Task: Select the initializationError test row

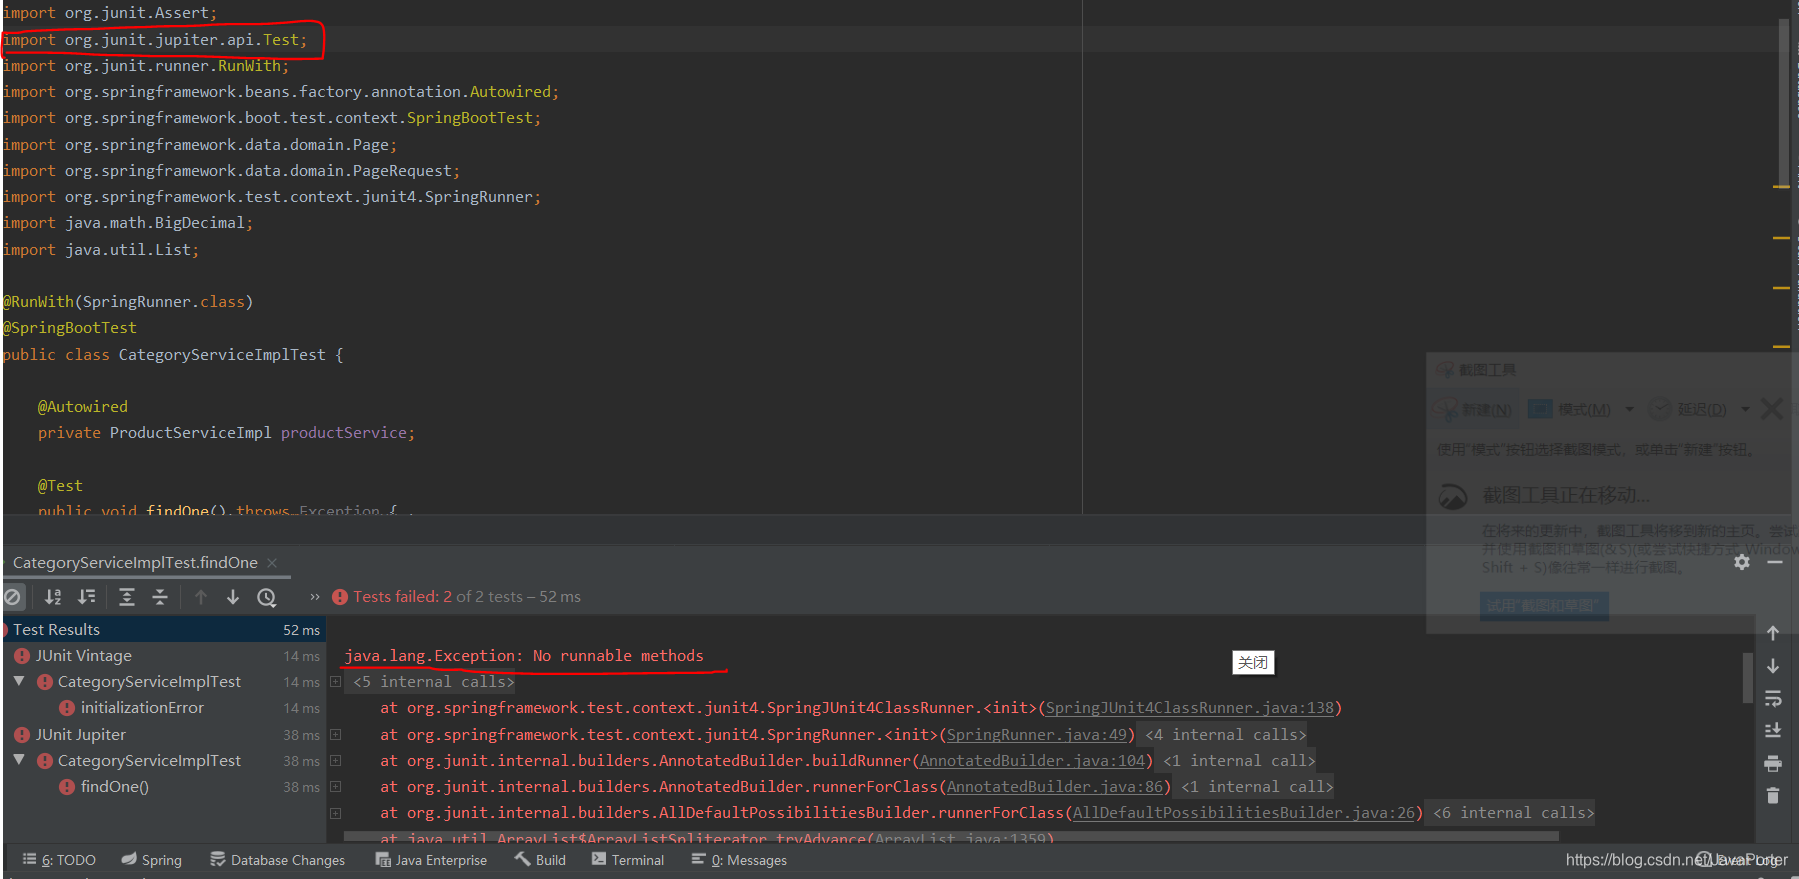Action: point(142,708)
